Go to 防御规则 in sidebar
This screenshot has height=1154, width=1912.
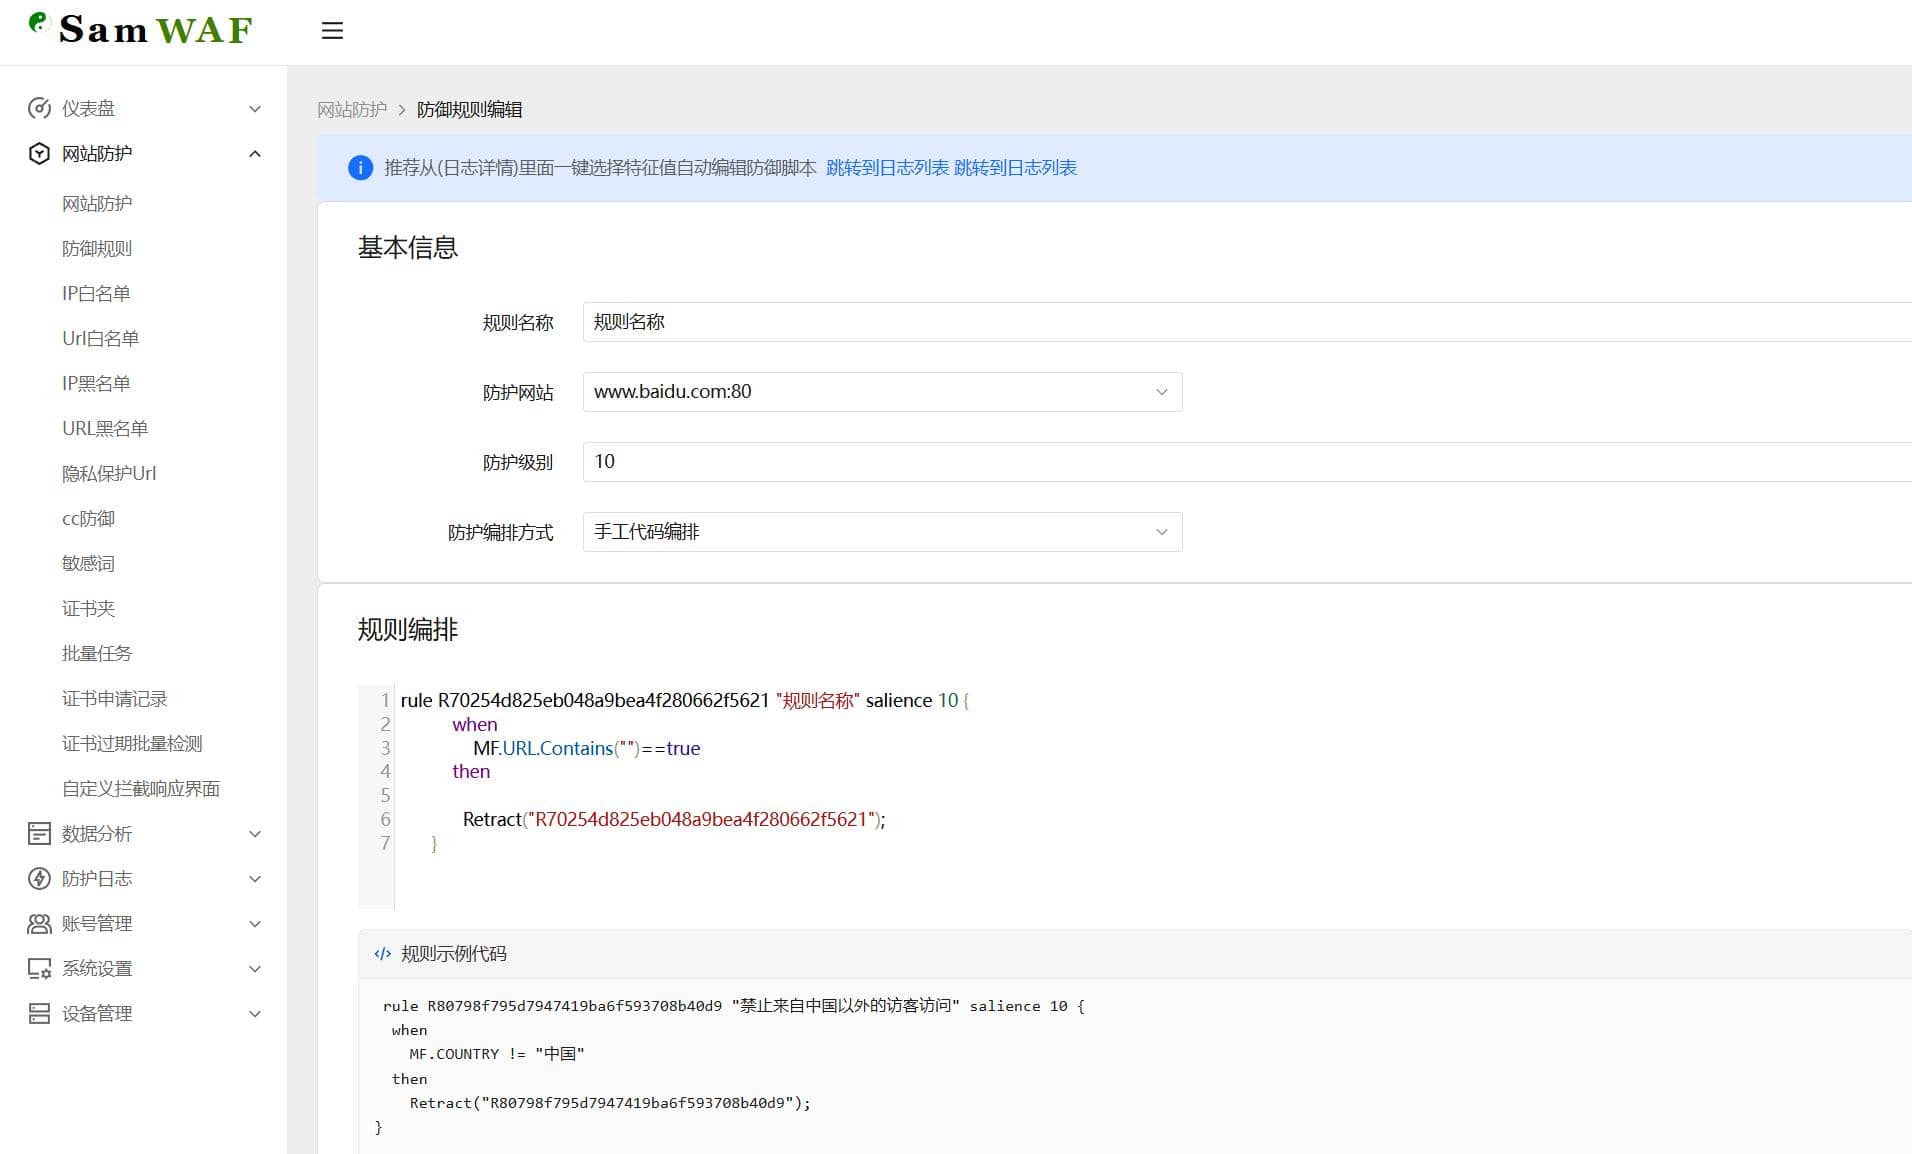[96, 248]
